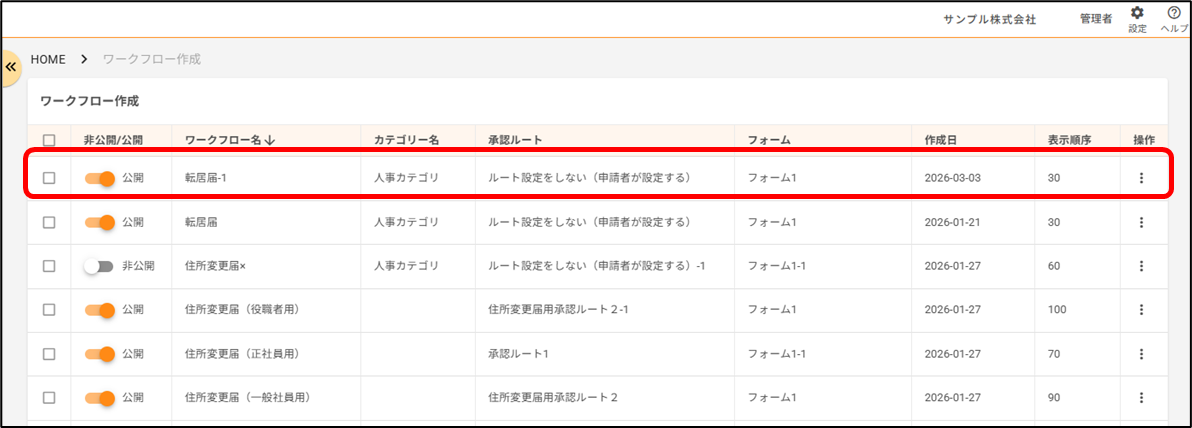Click the 作成日 column header
1192x428 pixels.
point(942,141)
